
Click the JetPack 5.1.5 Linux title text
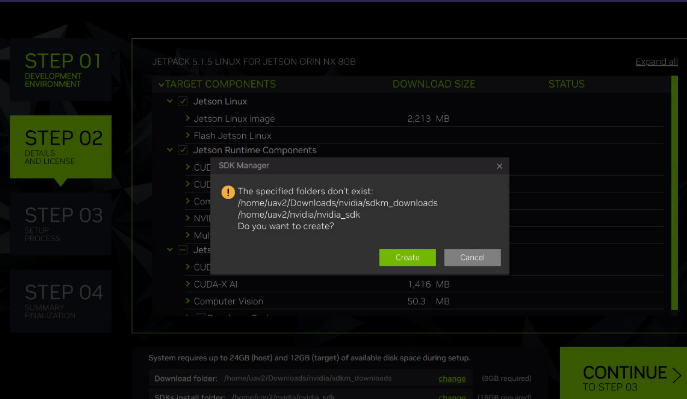[x=254, y=62]
